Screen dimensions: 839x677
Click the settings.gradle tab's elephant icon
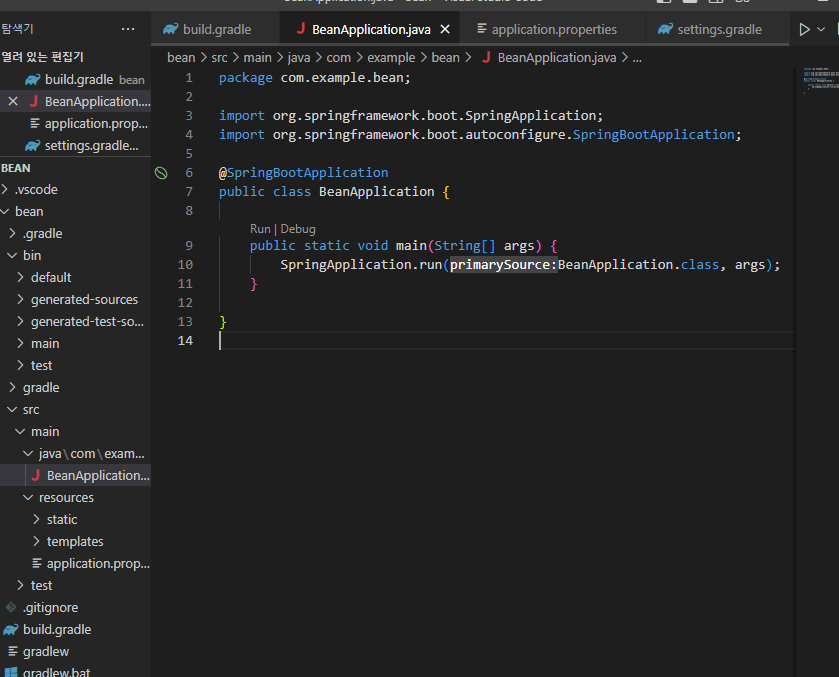665,30
